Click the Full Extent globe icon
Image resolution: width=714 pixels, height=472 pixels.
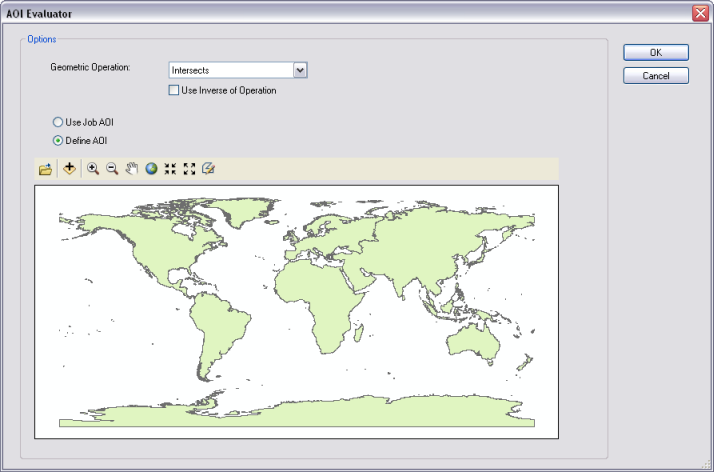(151, 169)
